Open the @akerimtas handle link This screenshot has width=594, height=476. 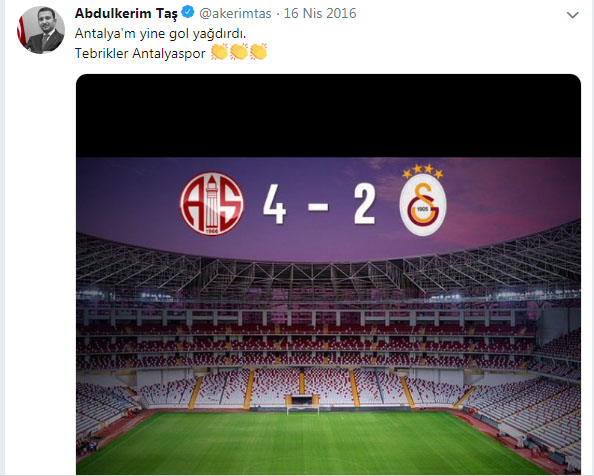click(x=235, y=14)
